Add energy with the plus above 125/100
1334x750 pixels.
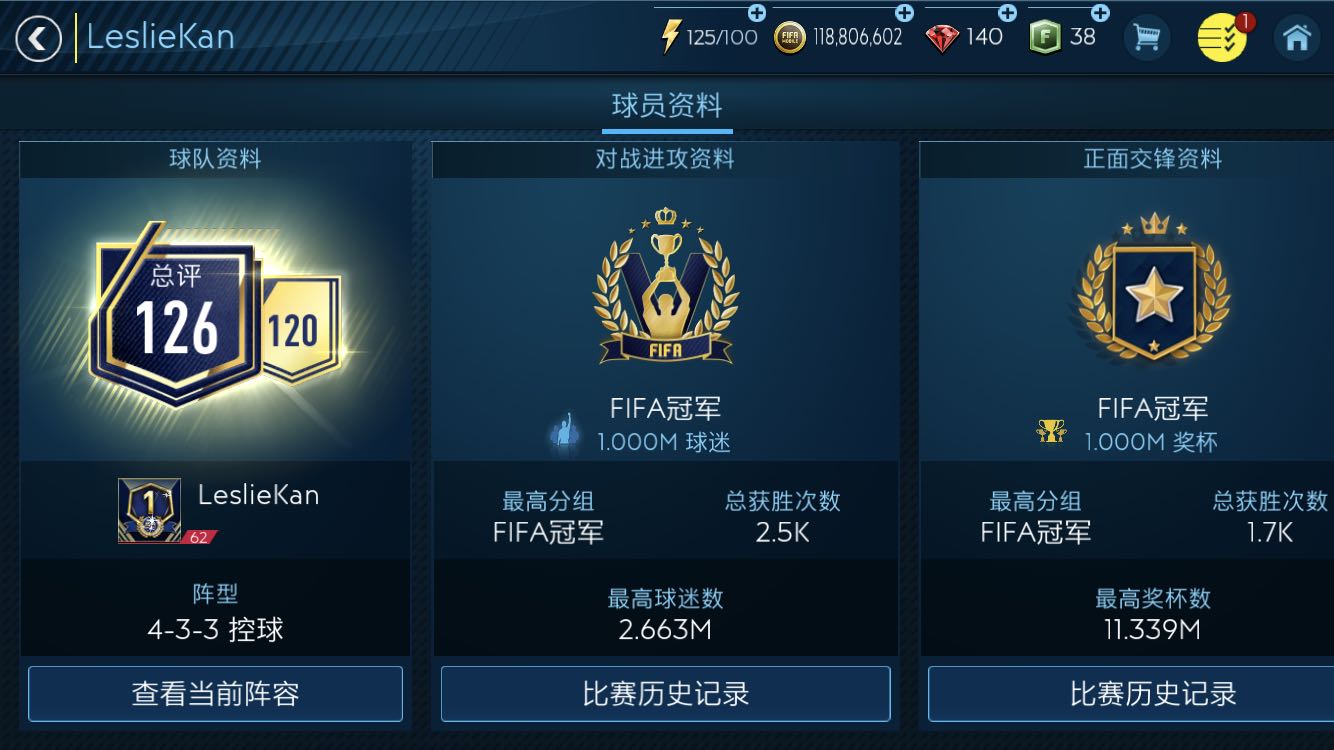(x=757, y=13)
